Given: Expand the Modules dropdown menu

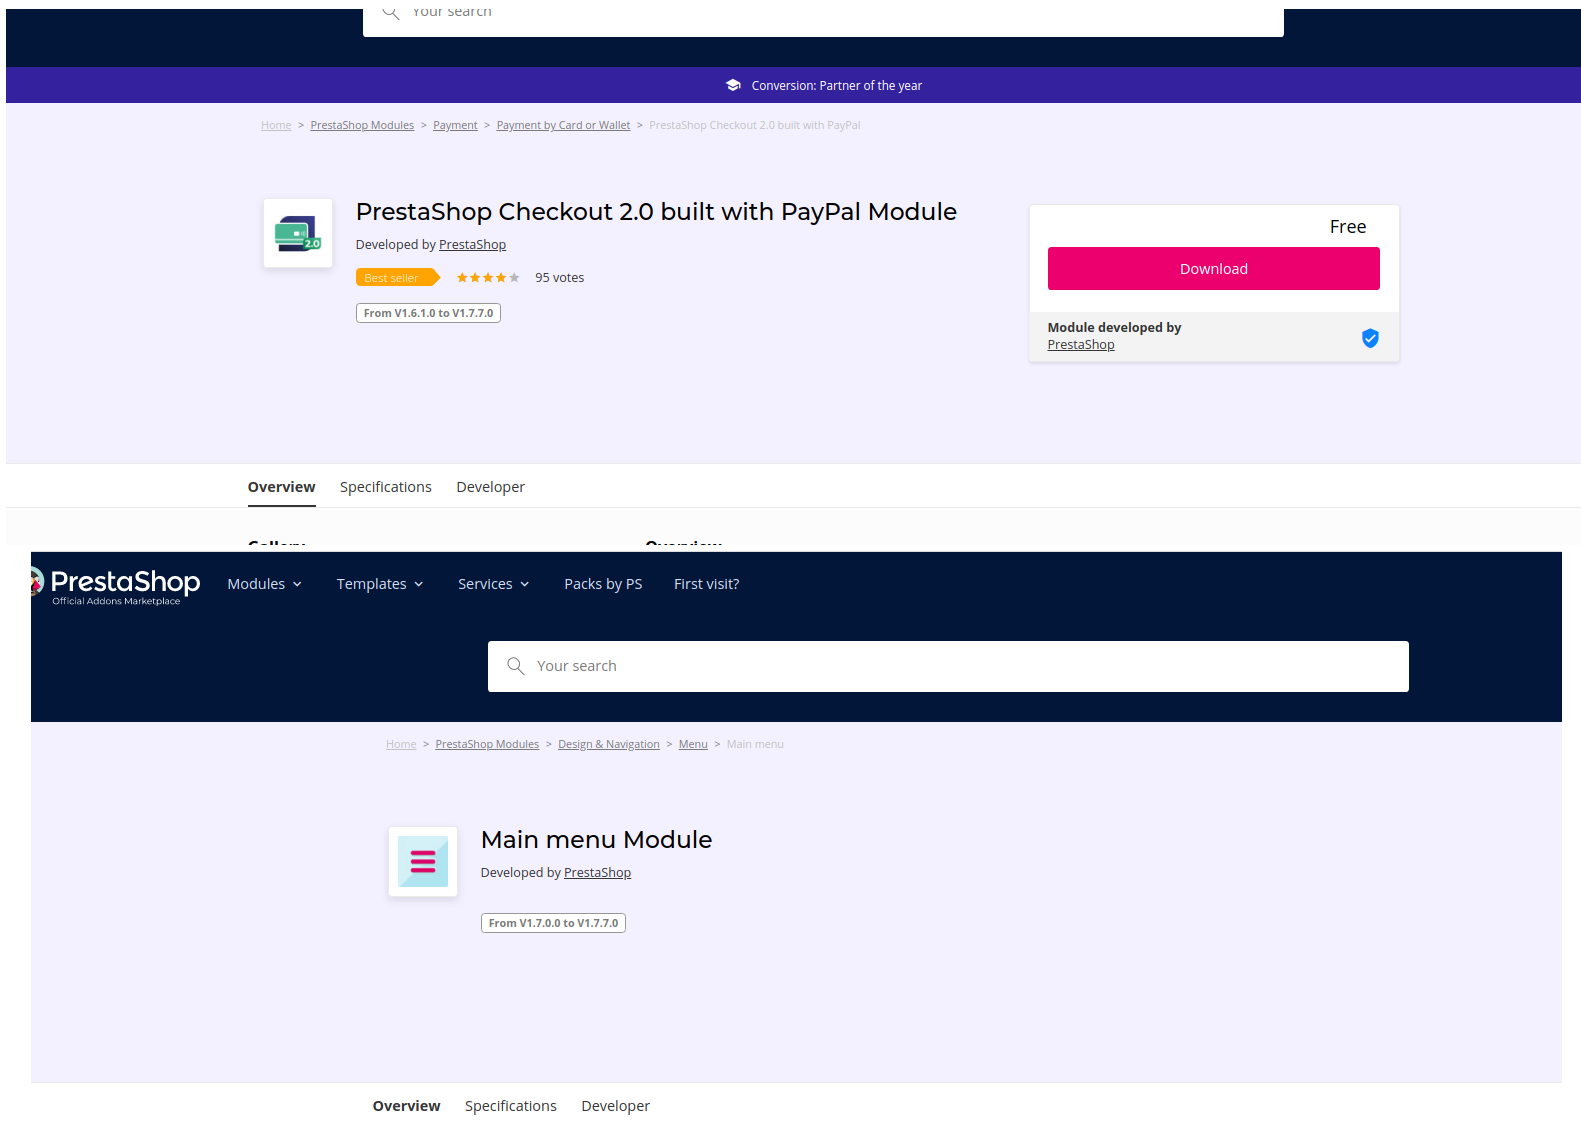Looking at the screenshot, I should coord(264,584).
